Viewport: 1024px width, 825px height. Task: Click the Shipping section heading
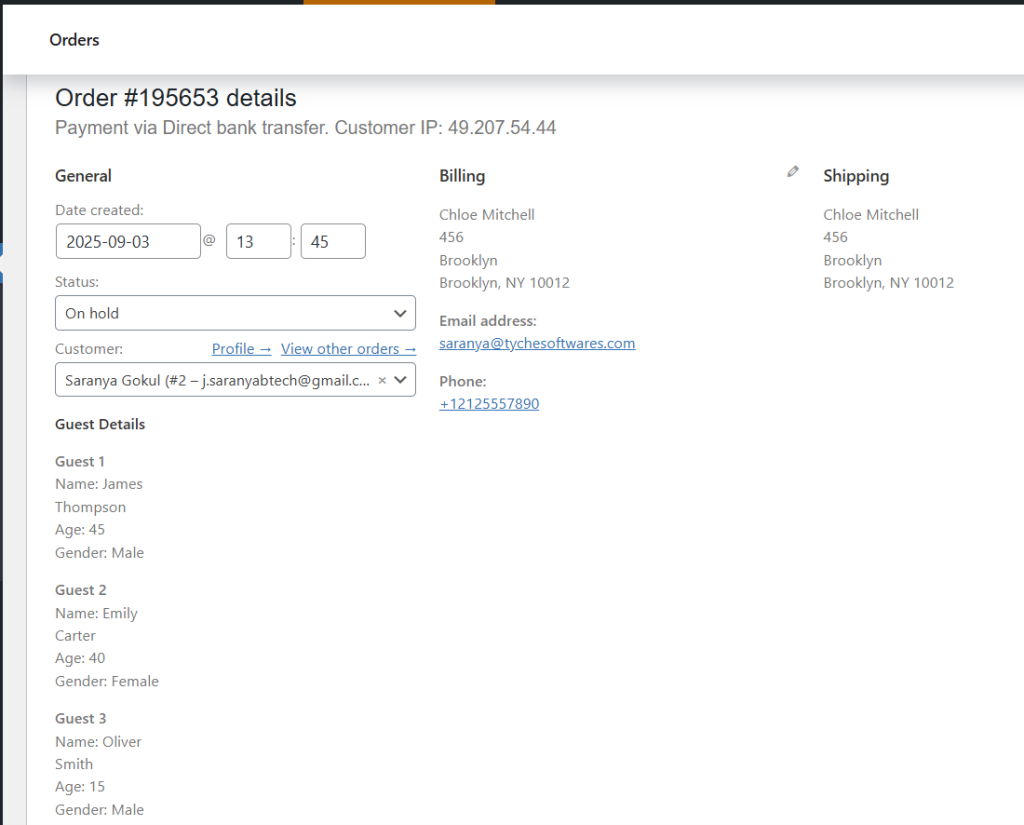[856, 175]
